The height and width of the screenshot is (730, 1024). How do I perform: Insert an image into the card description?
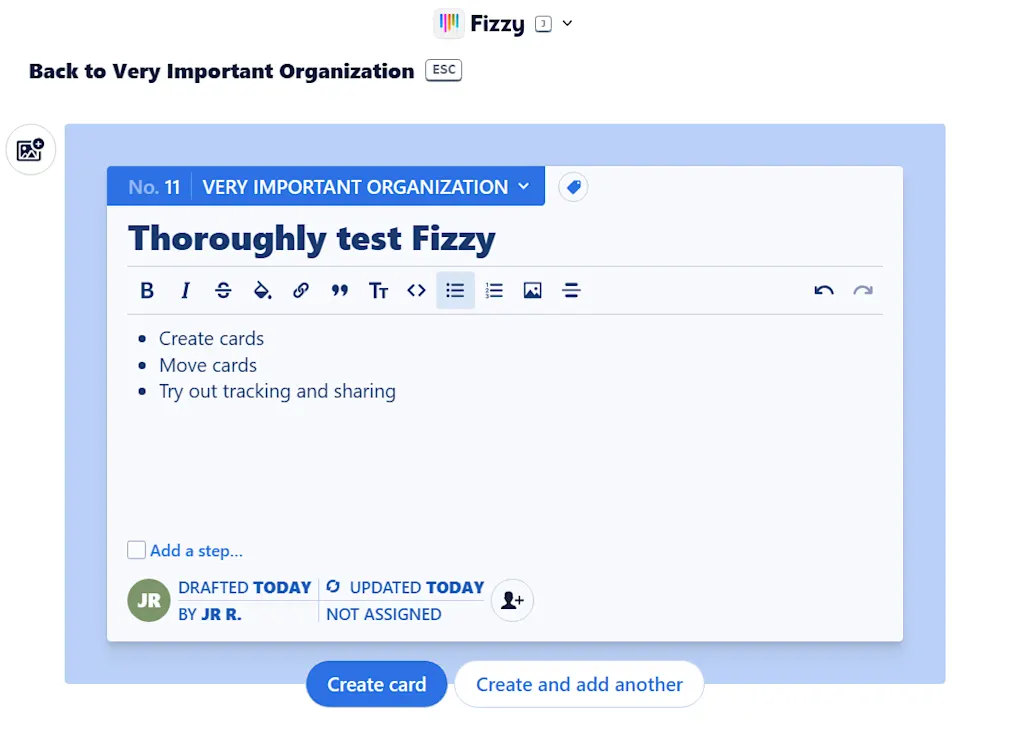532,290
